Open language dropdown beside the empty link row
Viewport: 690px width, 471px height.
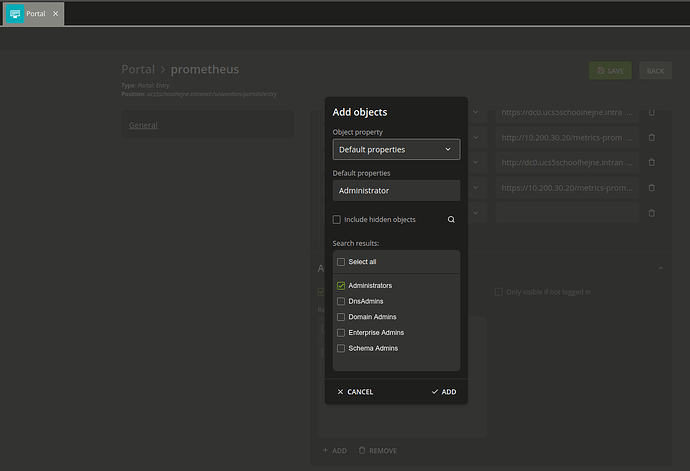476,213
